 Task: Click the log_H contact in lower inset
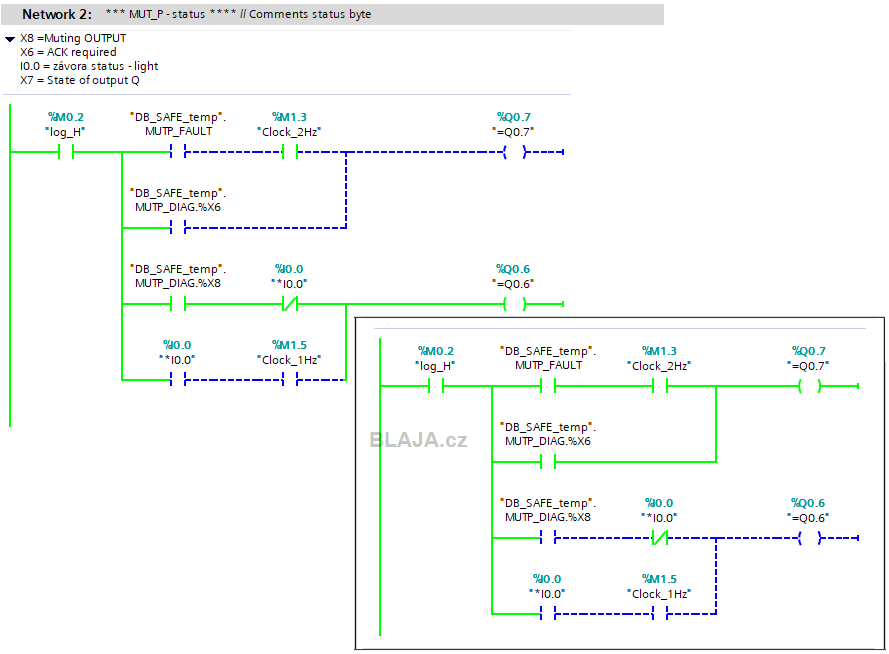[x=436, y=386]
